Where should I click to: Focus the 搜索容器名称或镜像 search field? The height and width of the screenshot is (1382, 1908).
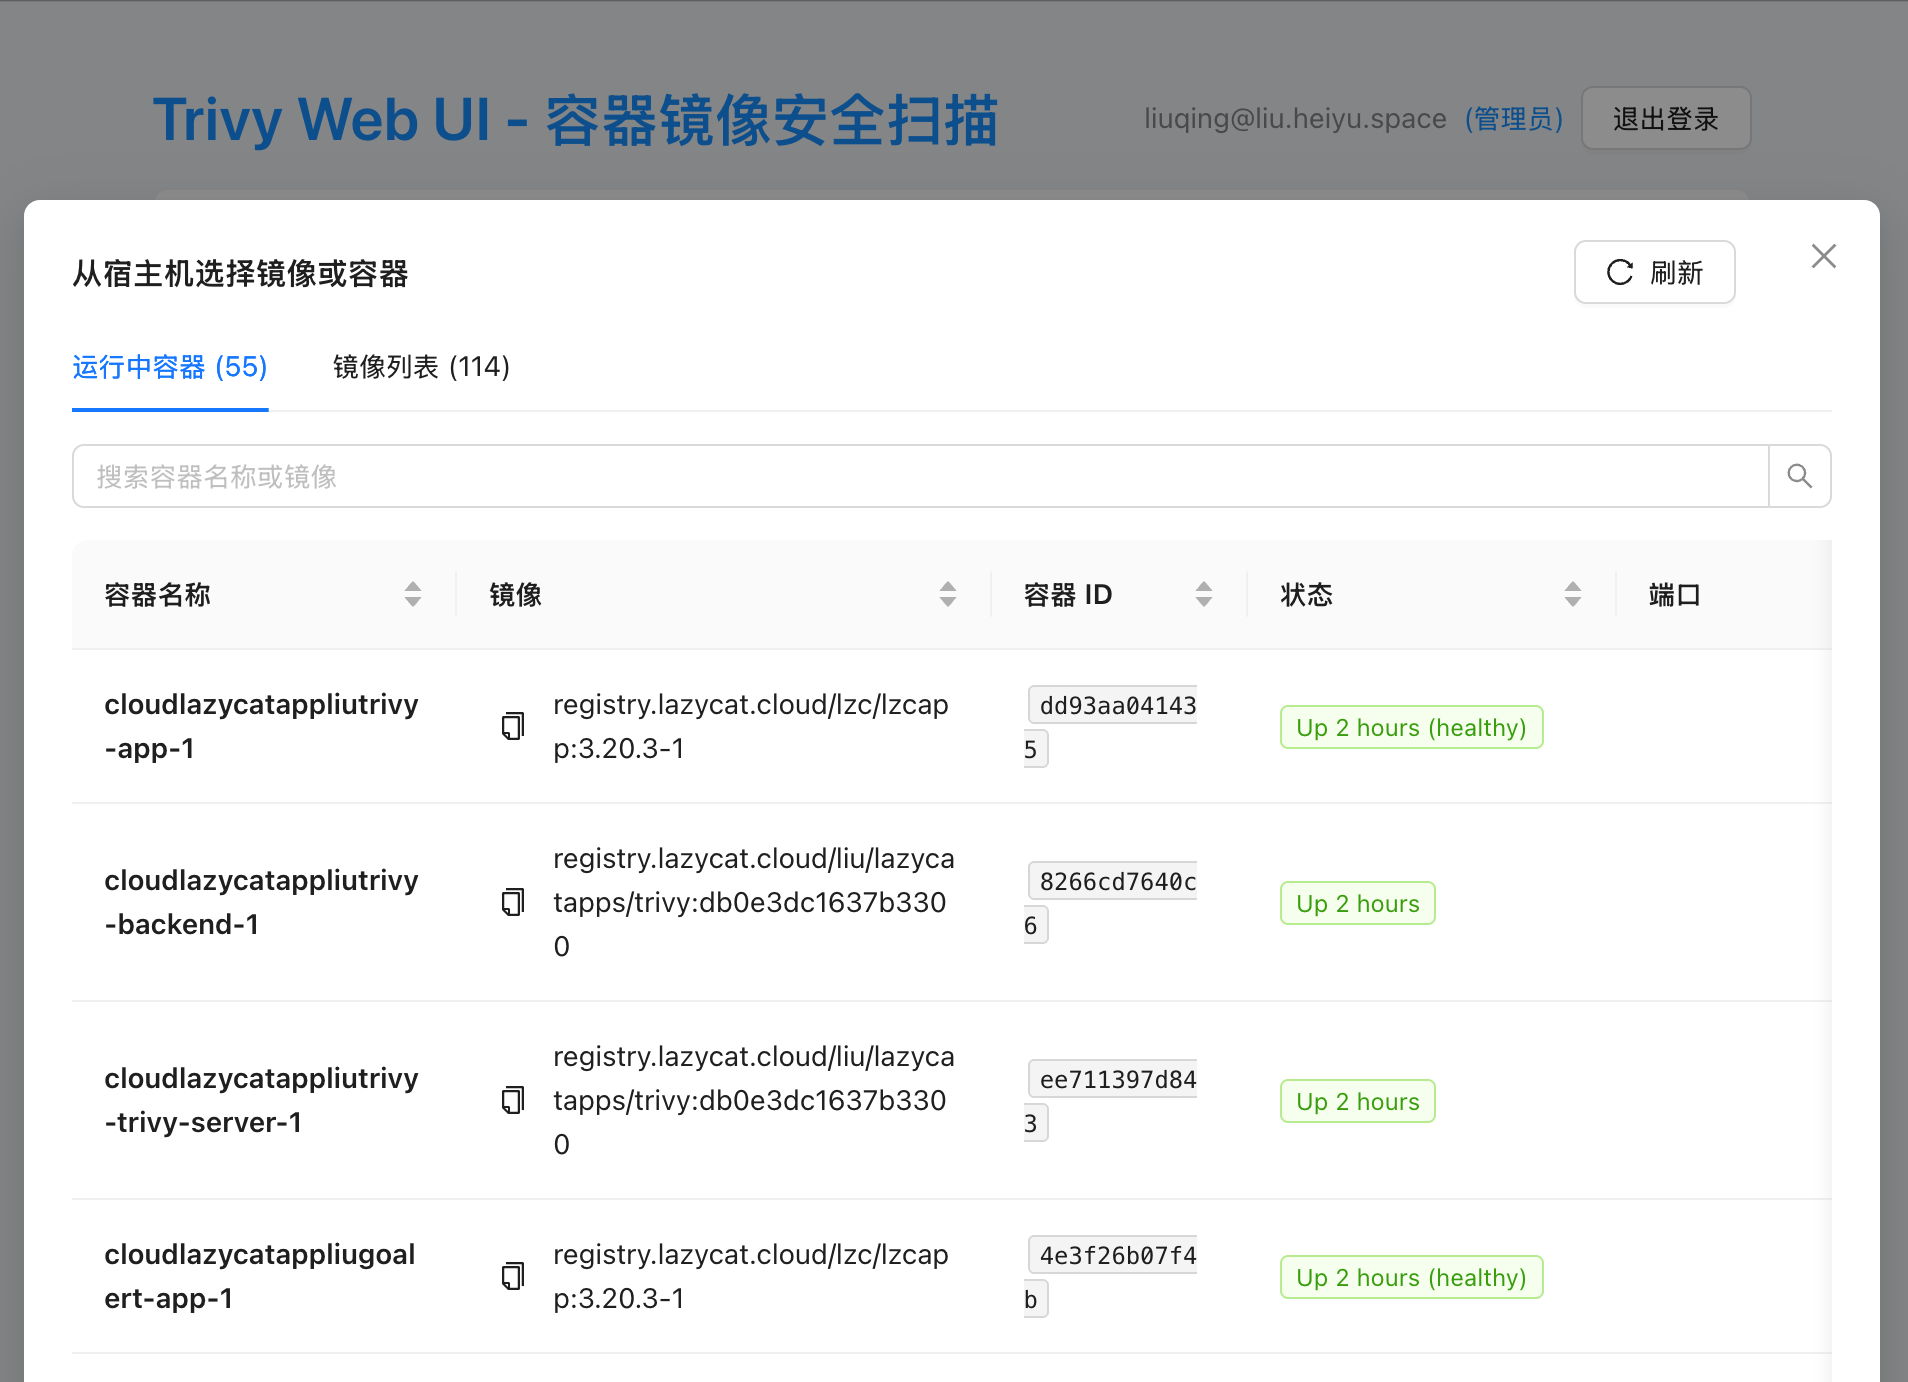click(920, 476)
